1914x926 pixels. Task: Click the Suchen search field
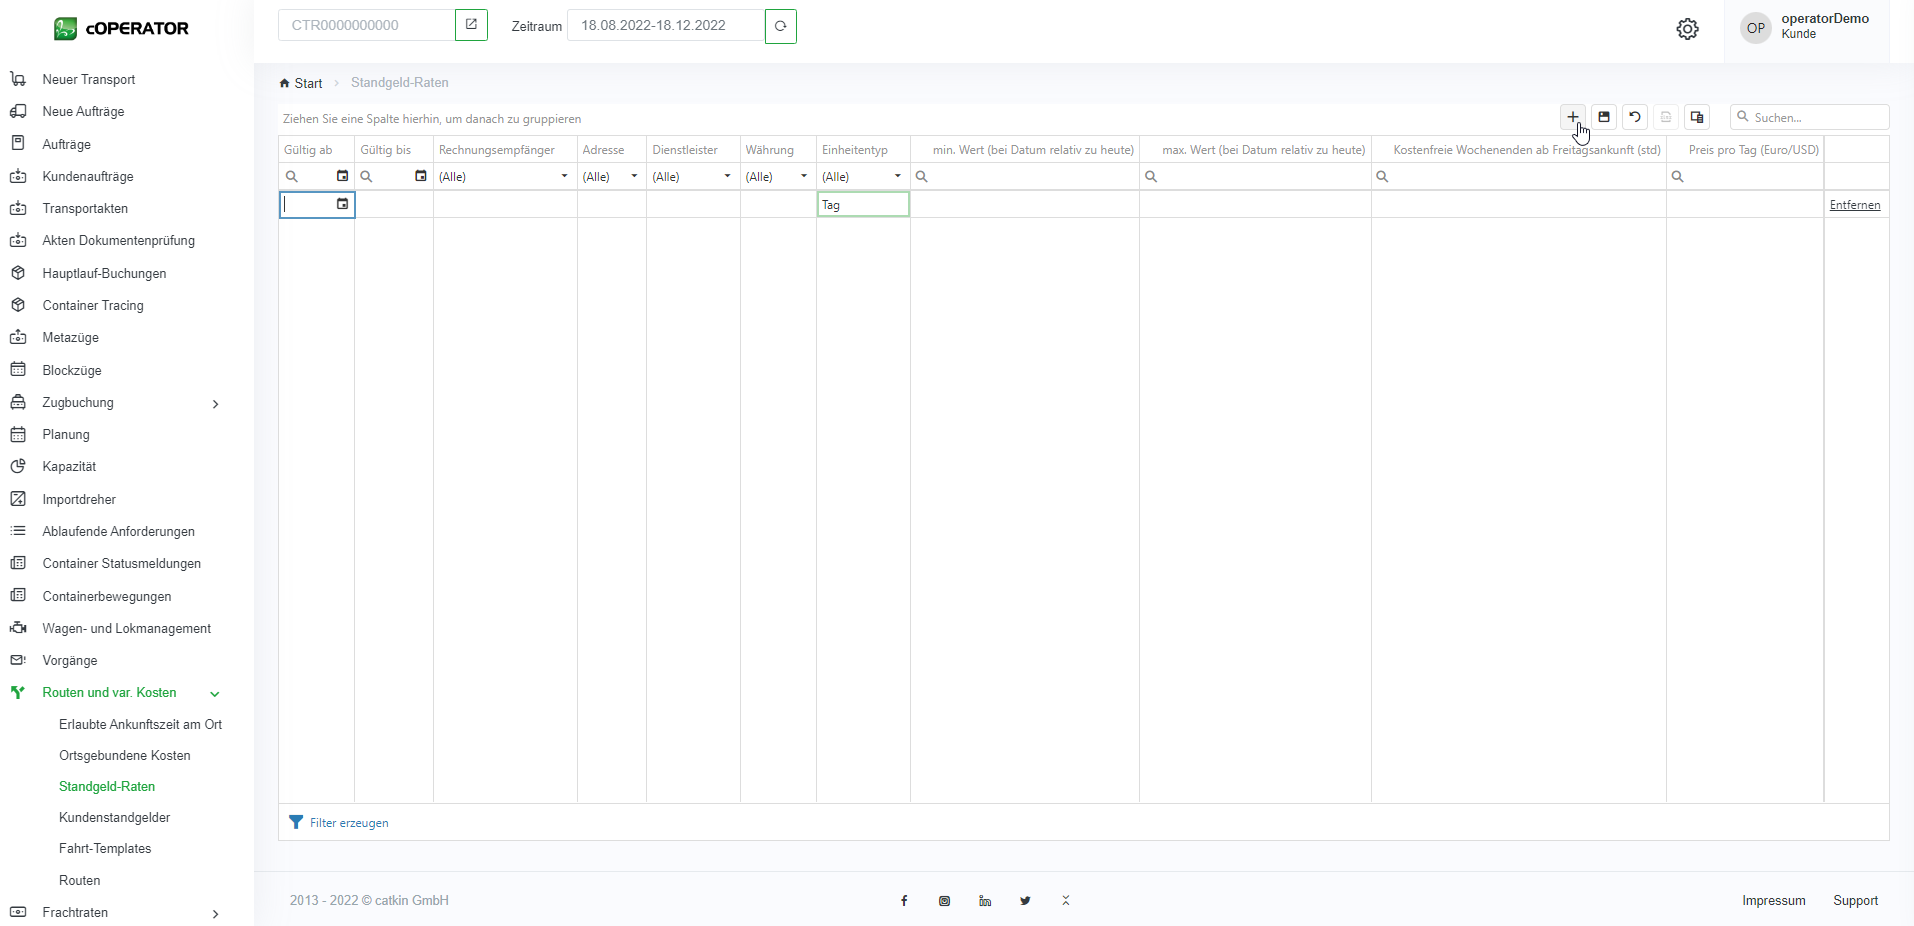(1815, 117)
